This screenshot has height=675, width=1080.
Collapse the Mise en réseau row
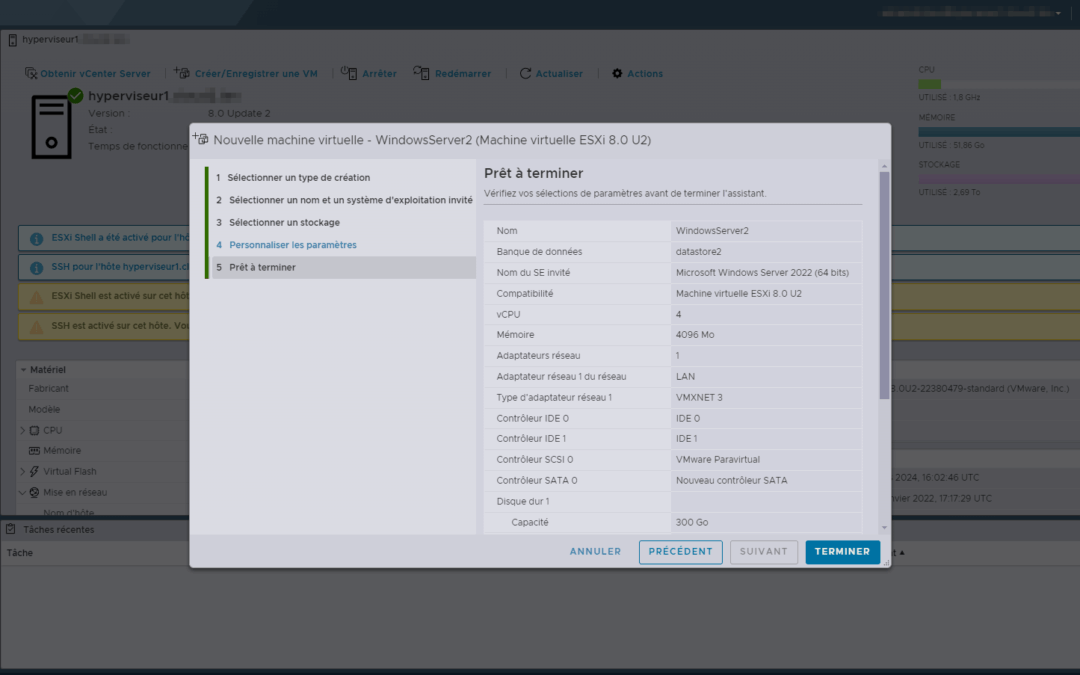click(x=23, y=492)
